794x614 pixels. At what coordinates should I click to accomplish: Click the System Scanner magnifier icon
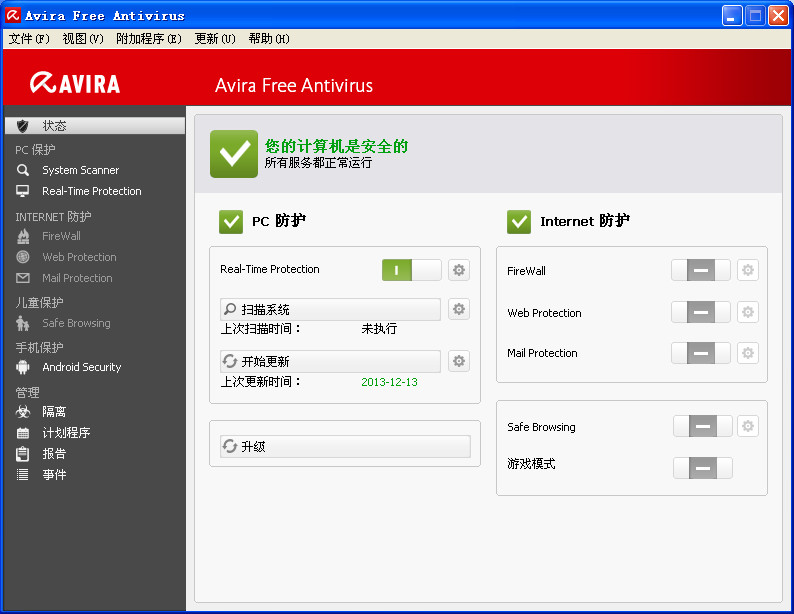23,170
